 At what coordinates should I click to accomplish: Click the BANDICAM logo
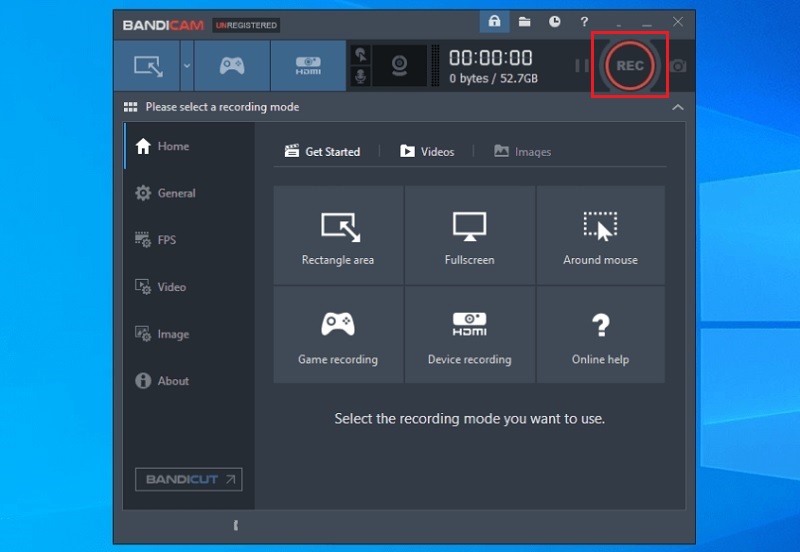[x=163, y=25]
